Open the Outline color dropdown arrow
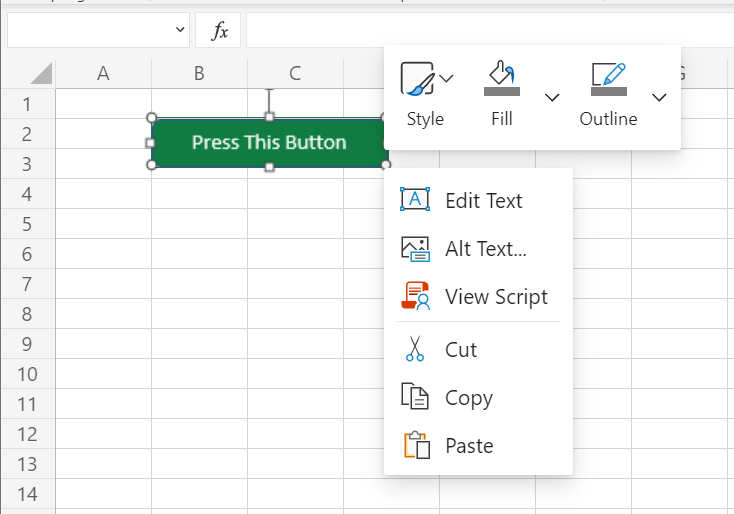Image resolution: width=734 pixels, height=514 pixels. (659, 97)
